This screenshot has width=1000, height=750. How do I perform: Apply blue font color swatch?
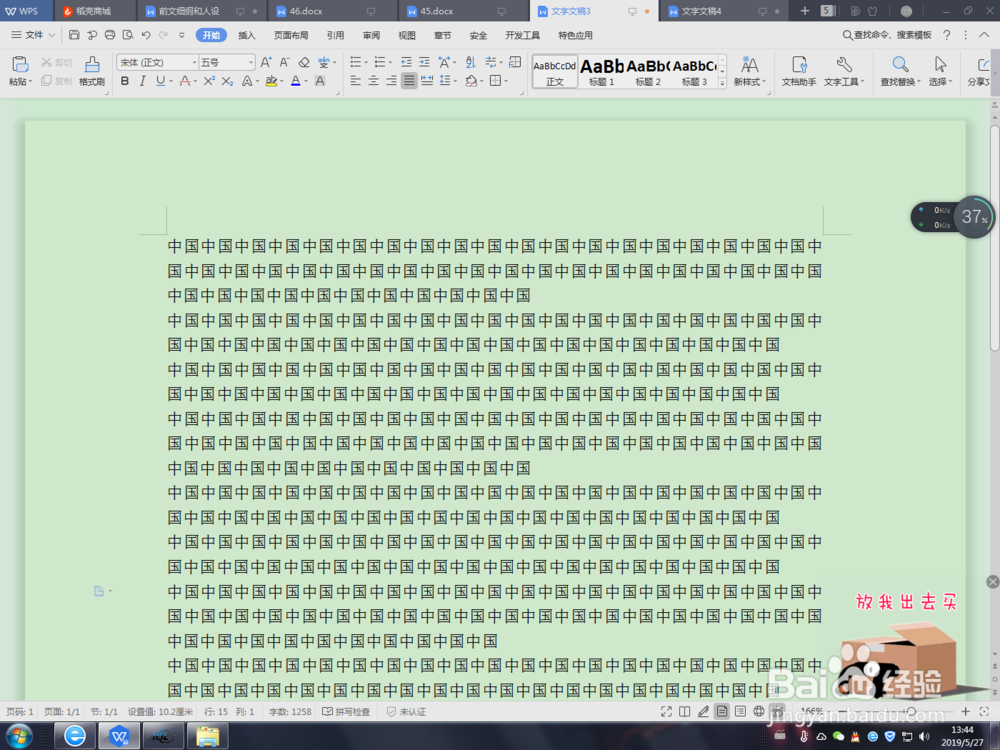point(295,81)
